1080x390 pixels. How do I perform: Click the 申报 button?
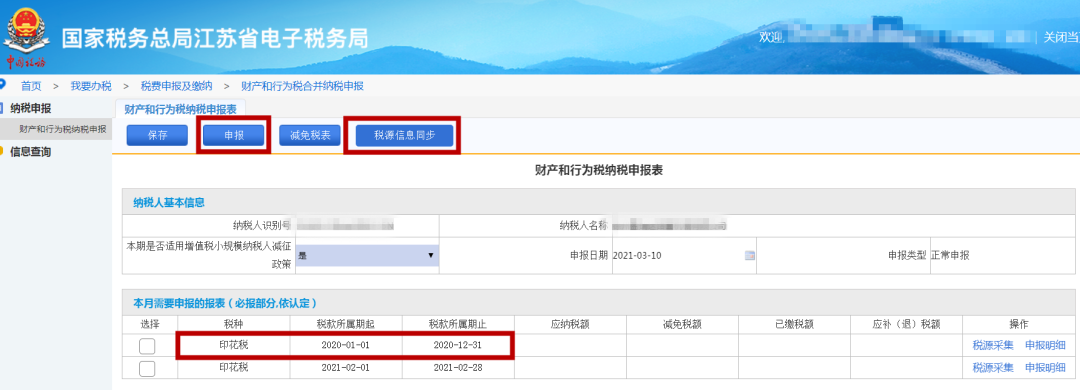click(x=234, y=135)
